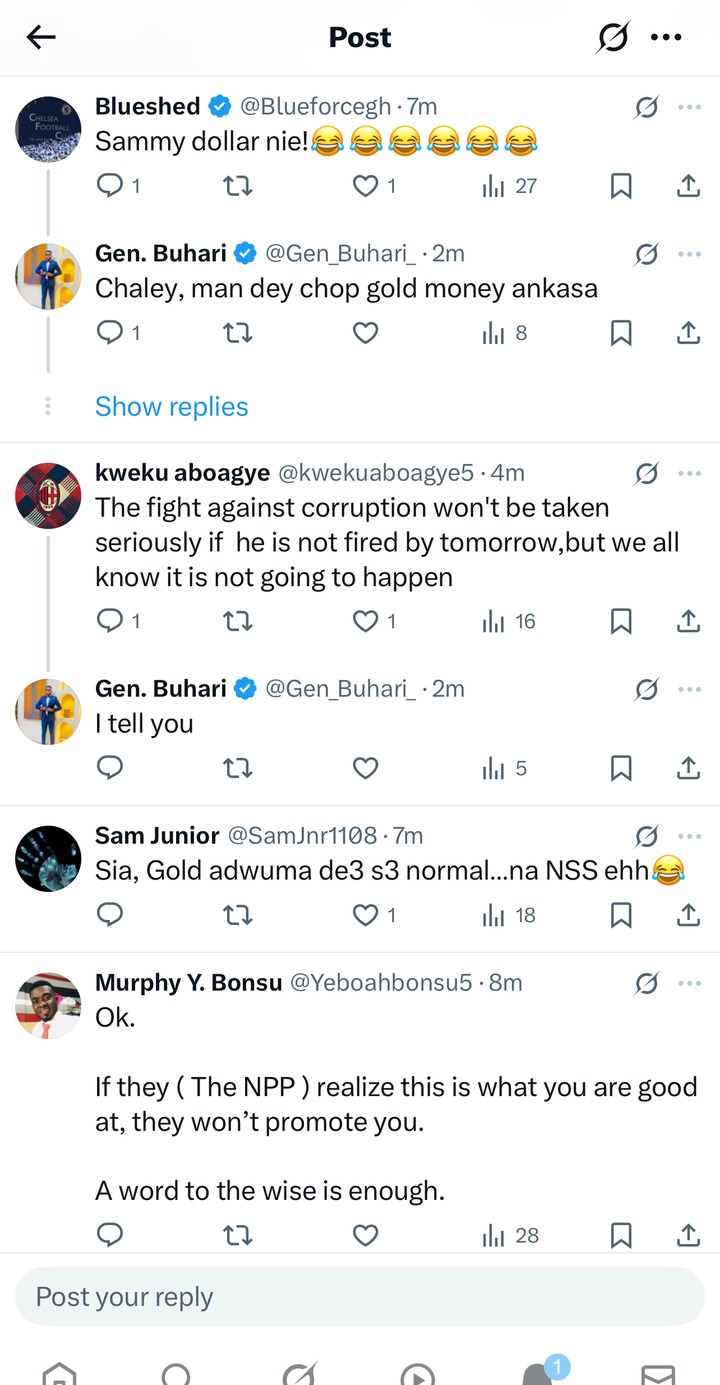
Task: Open the three-dot menu in Post header
Action: pyautogui.click(x=666, y=38)
